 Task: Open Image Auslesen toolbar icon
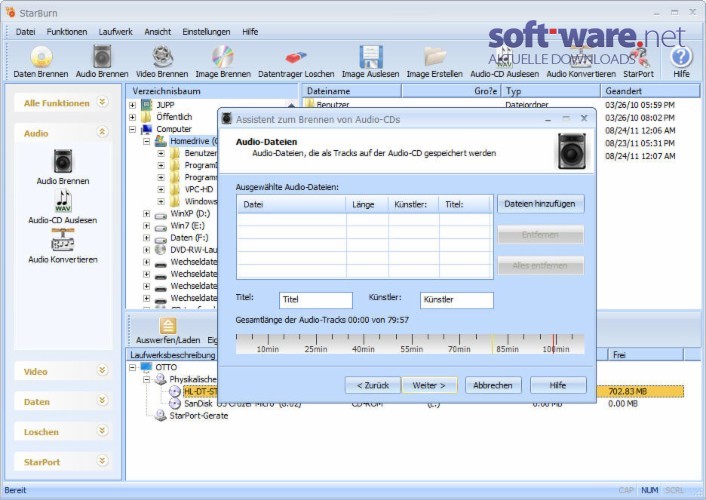pyautogui.click(x=371, y=57)
